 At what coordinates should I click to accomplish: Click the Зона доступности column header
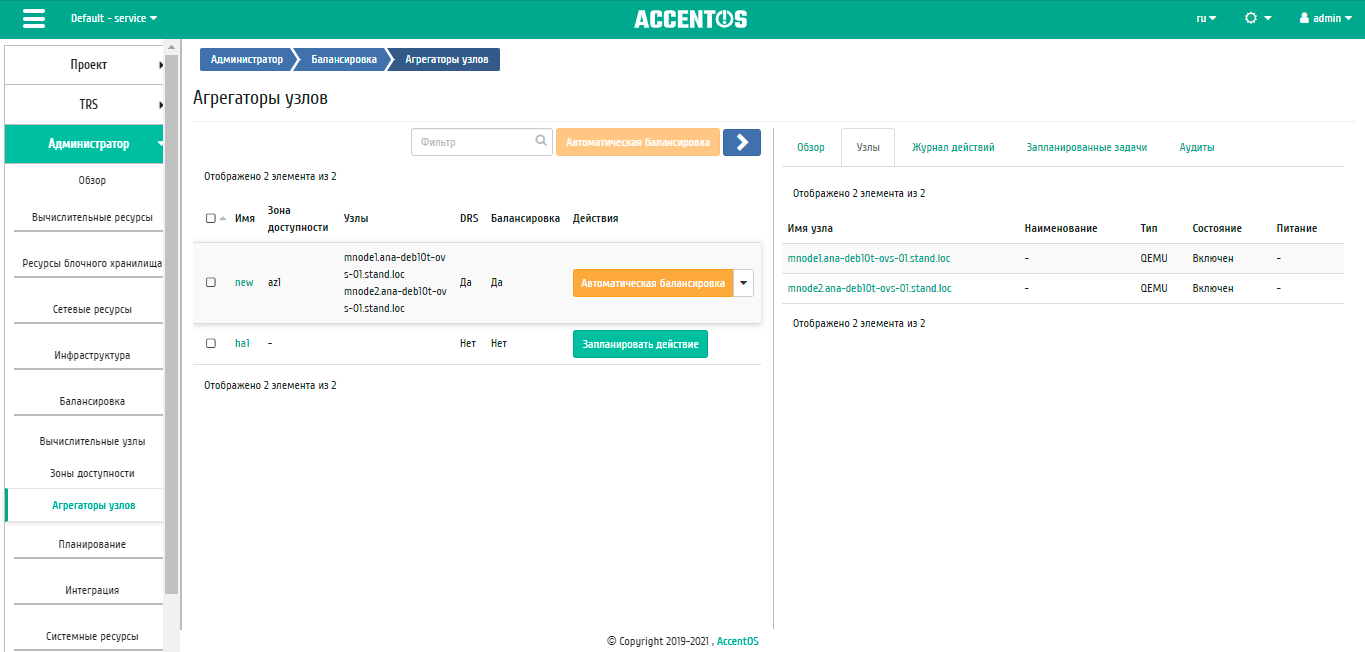pos(298,218)
